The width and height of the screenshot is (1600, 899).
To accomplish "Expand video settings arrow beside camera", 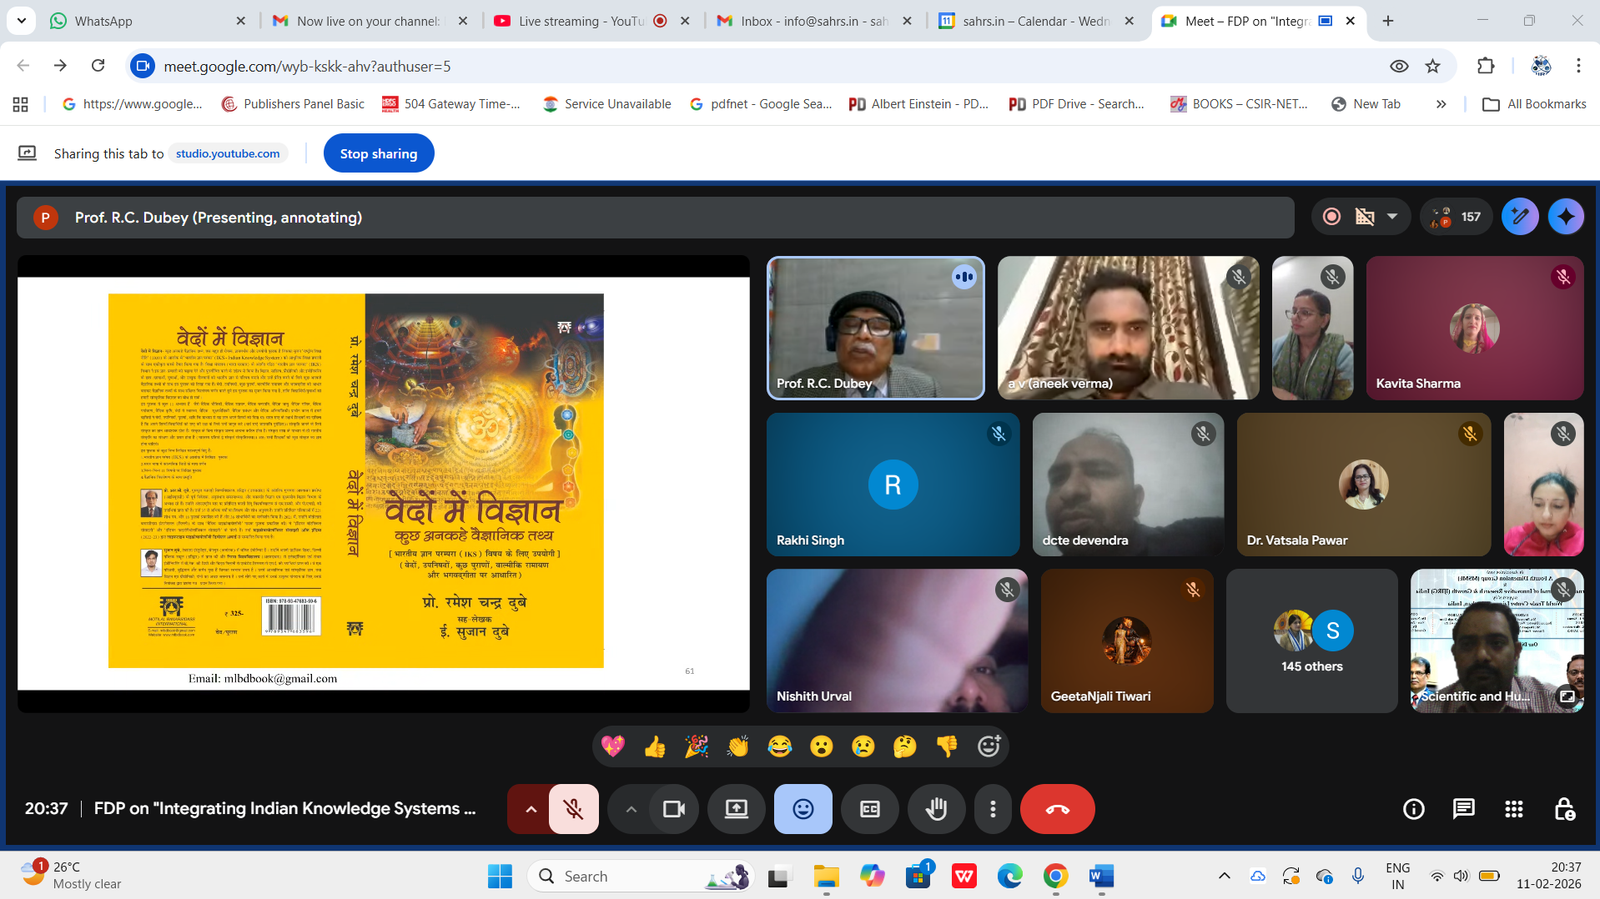I will pos(631,809).
